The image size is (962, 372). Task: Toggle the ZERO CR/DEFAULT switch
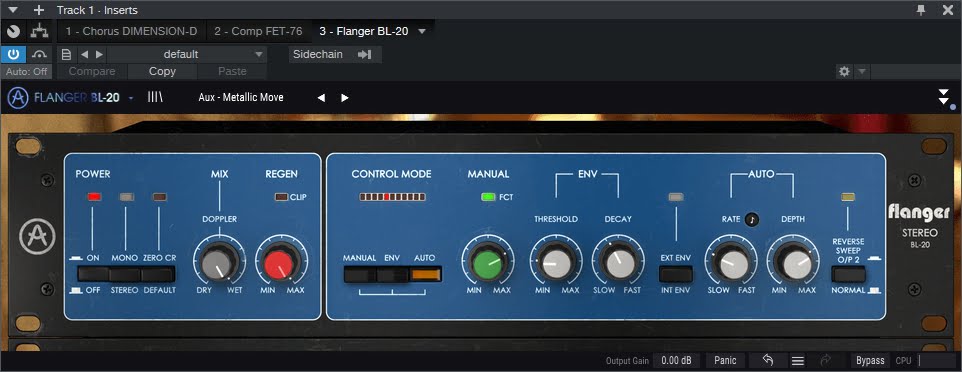158,274
